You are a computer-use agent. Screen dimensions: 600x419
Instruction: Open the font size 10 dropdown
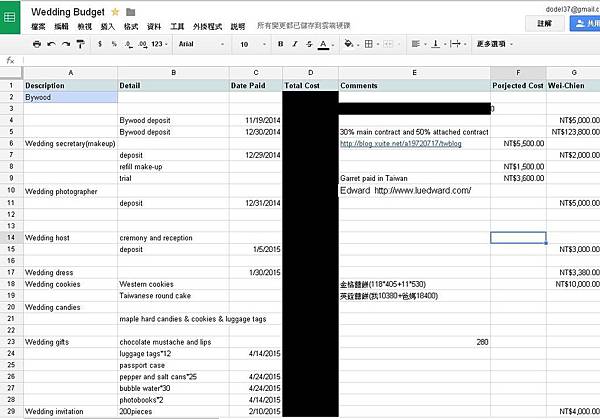coord(253,44)
